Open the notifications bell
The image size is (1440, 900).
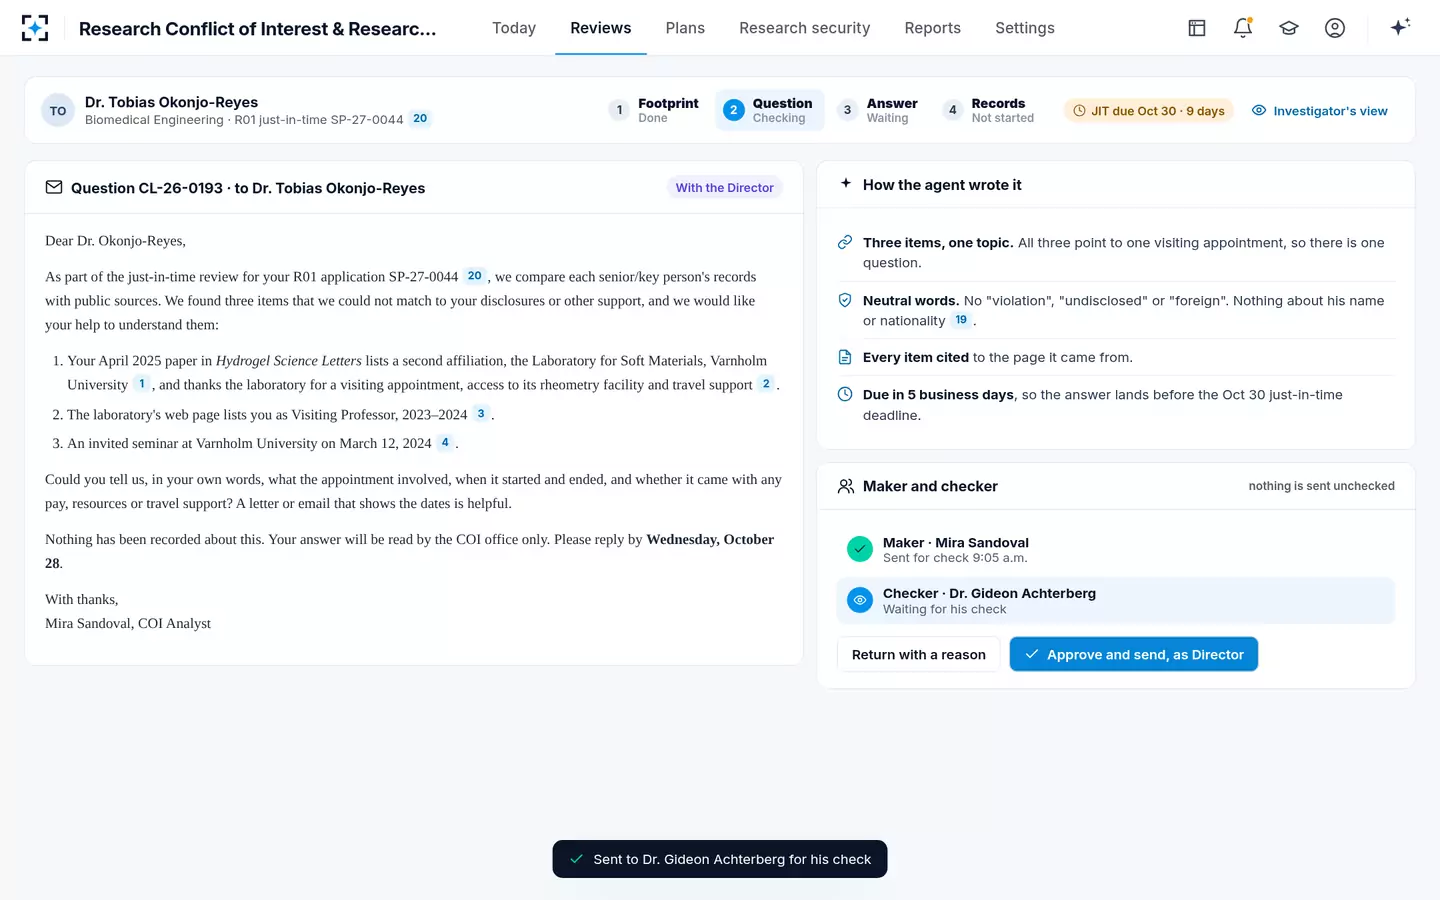point(1243,28)
